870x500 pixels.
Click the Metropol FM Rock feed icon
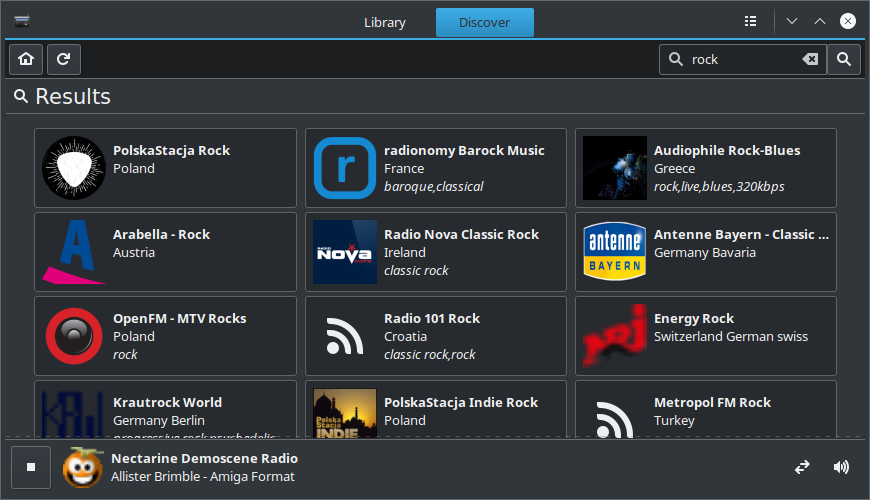point(615,420)
